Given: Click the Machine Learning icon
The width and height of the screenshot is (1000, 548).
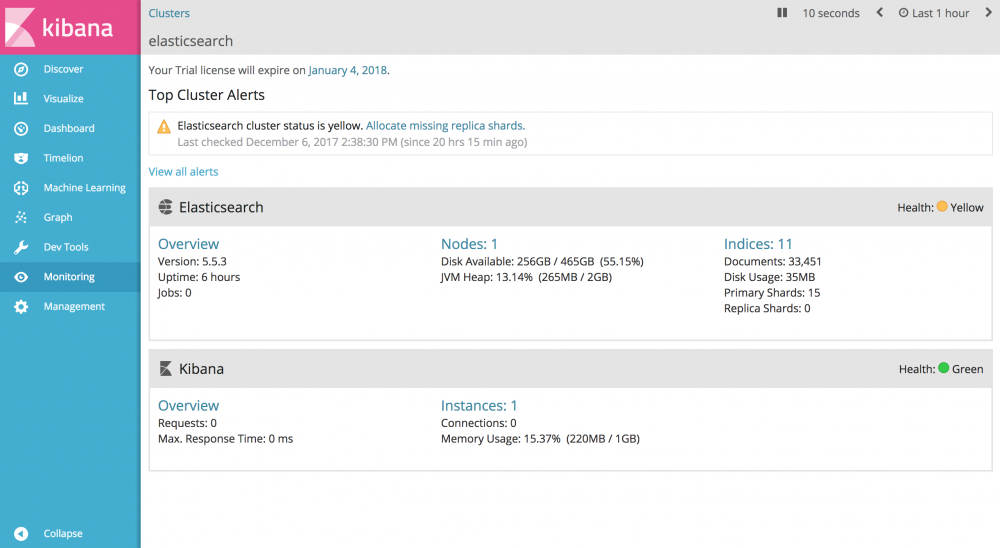Looking at the screenshot, I should point(21,188).
